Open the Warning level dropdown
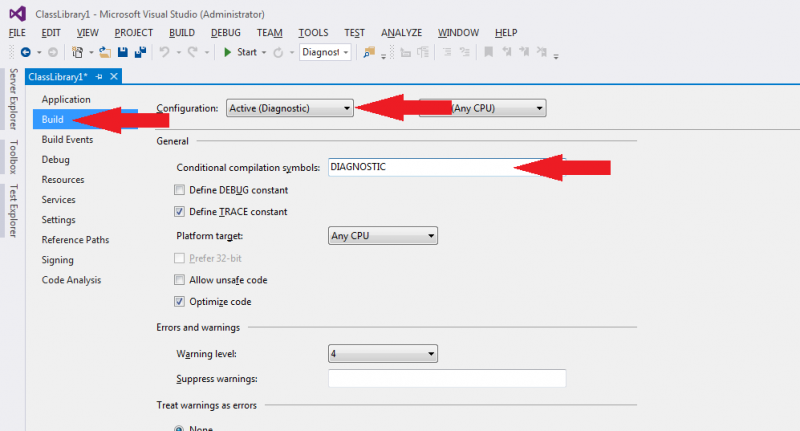800x431 pixels. click(383, 353)
